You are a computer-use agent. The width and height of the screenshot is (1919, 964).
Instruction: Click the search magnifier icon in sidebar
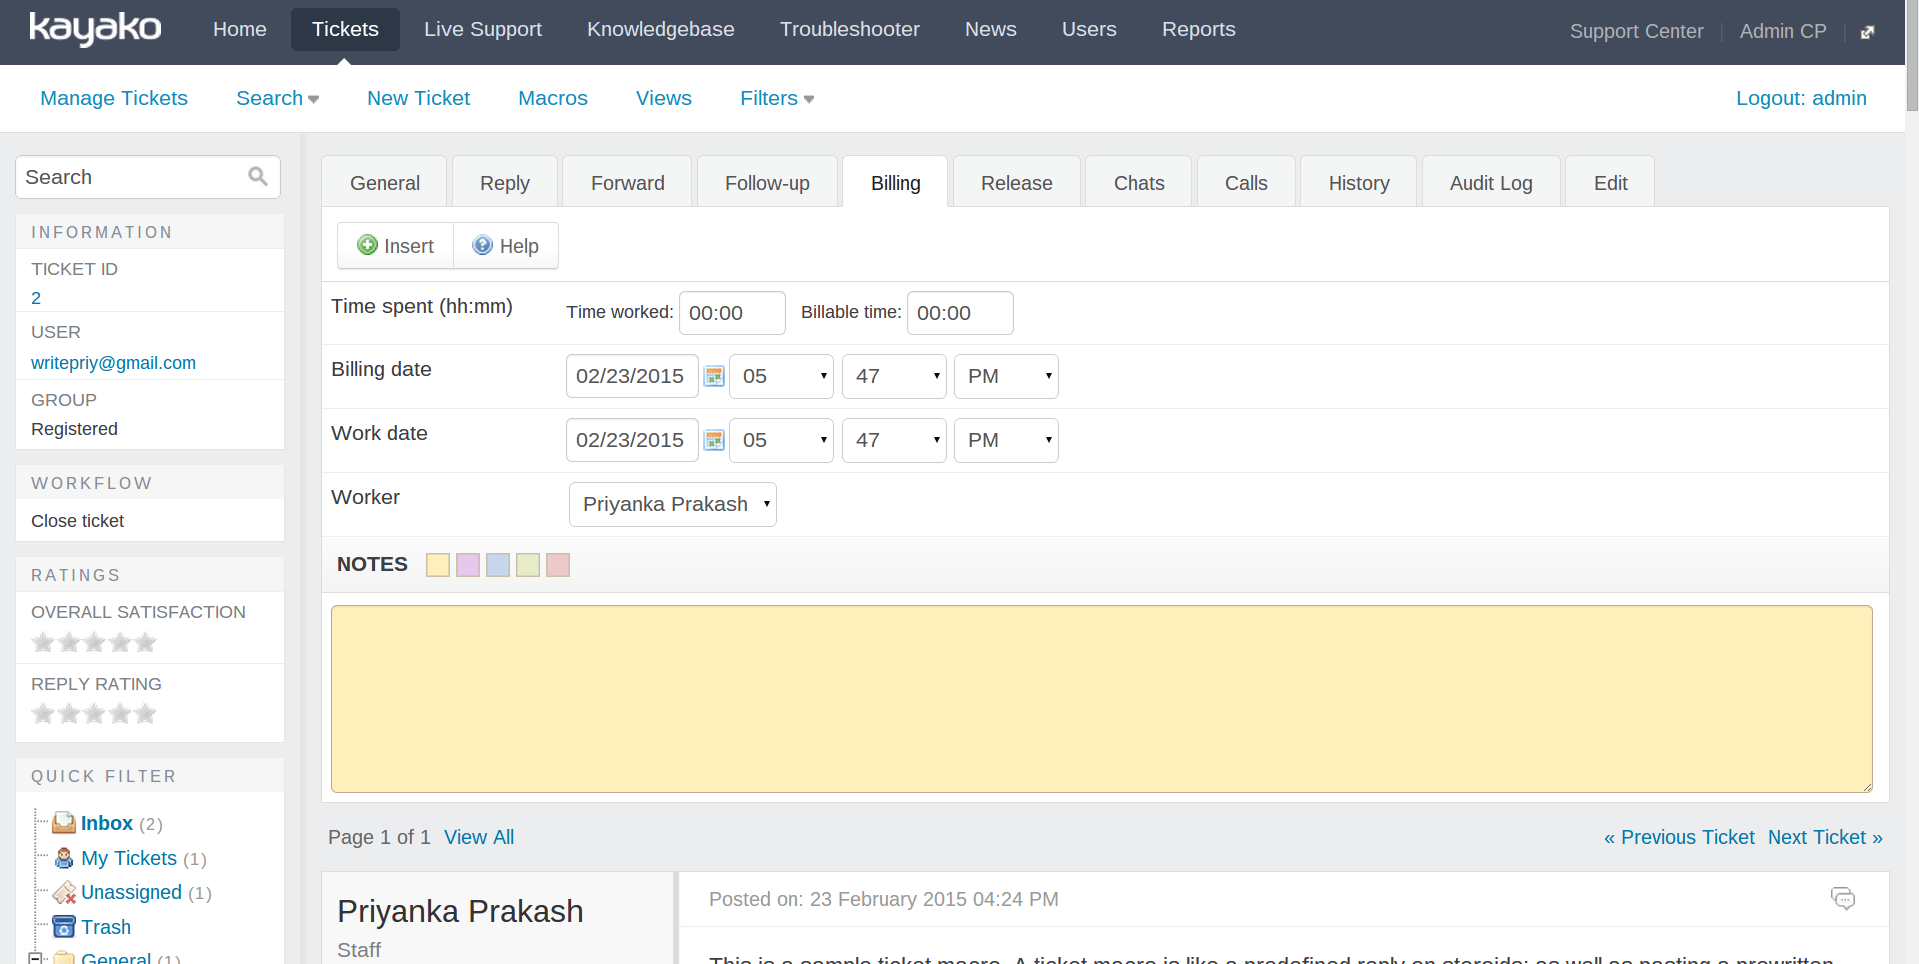pos(258,177)
